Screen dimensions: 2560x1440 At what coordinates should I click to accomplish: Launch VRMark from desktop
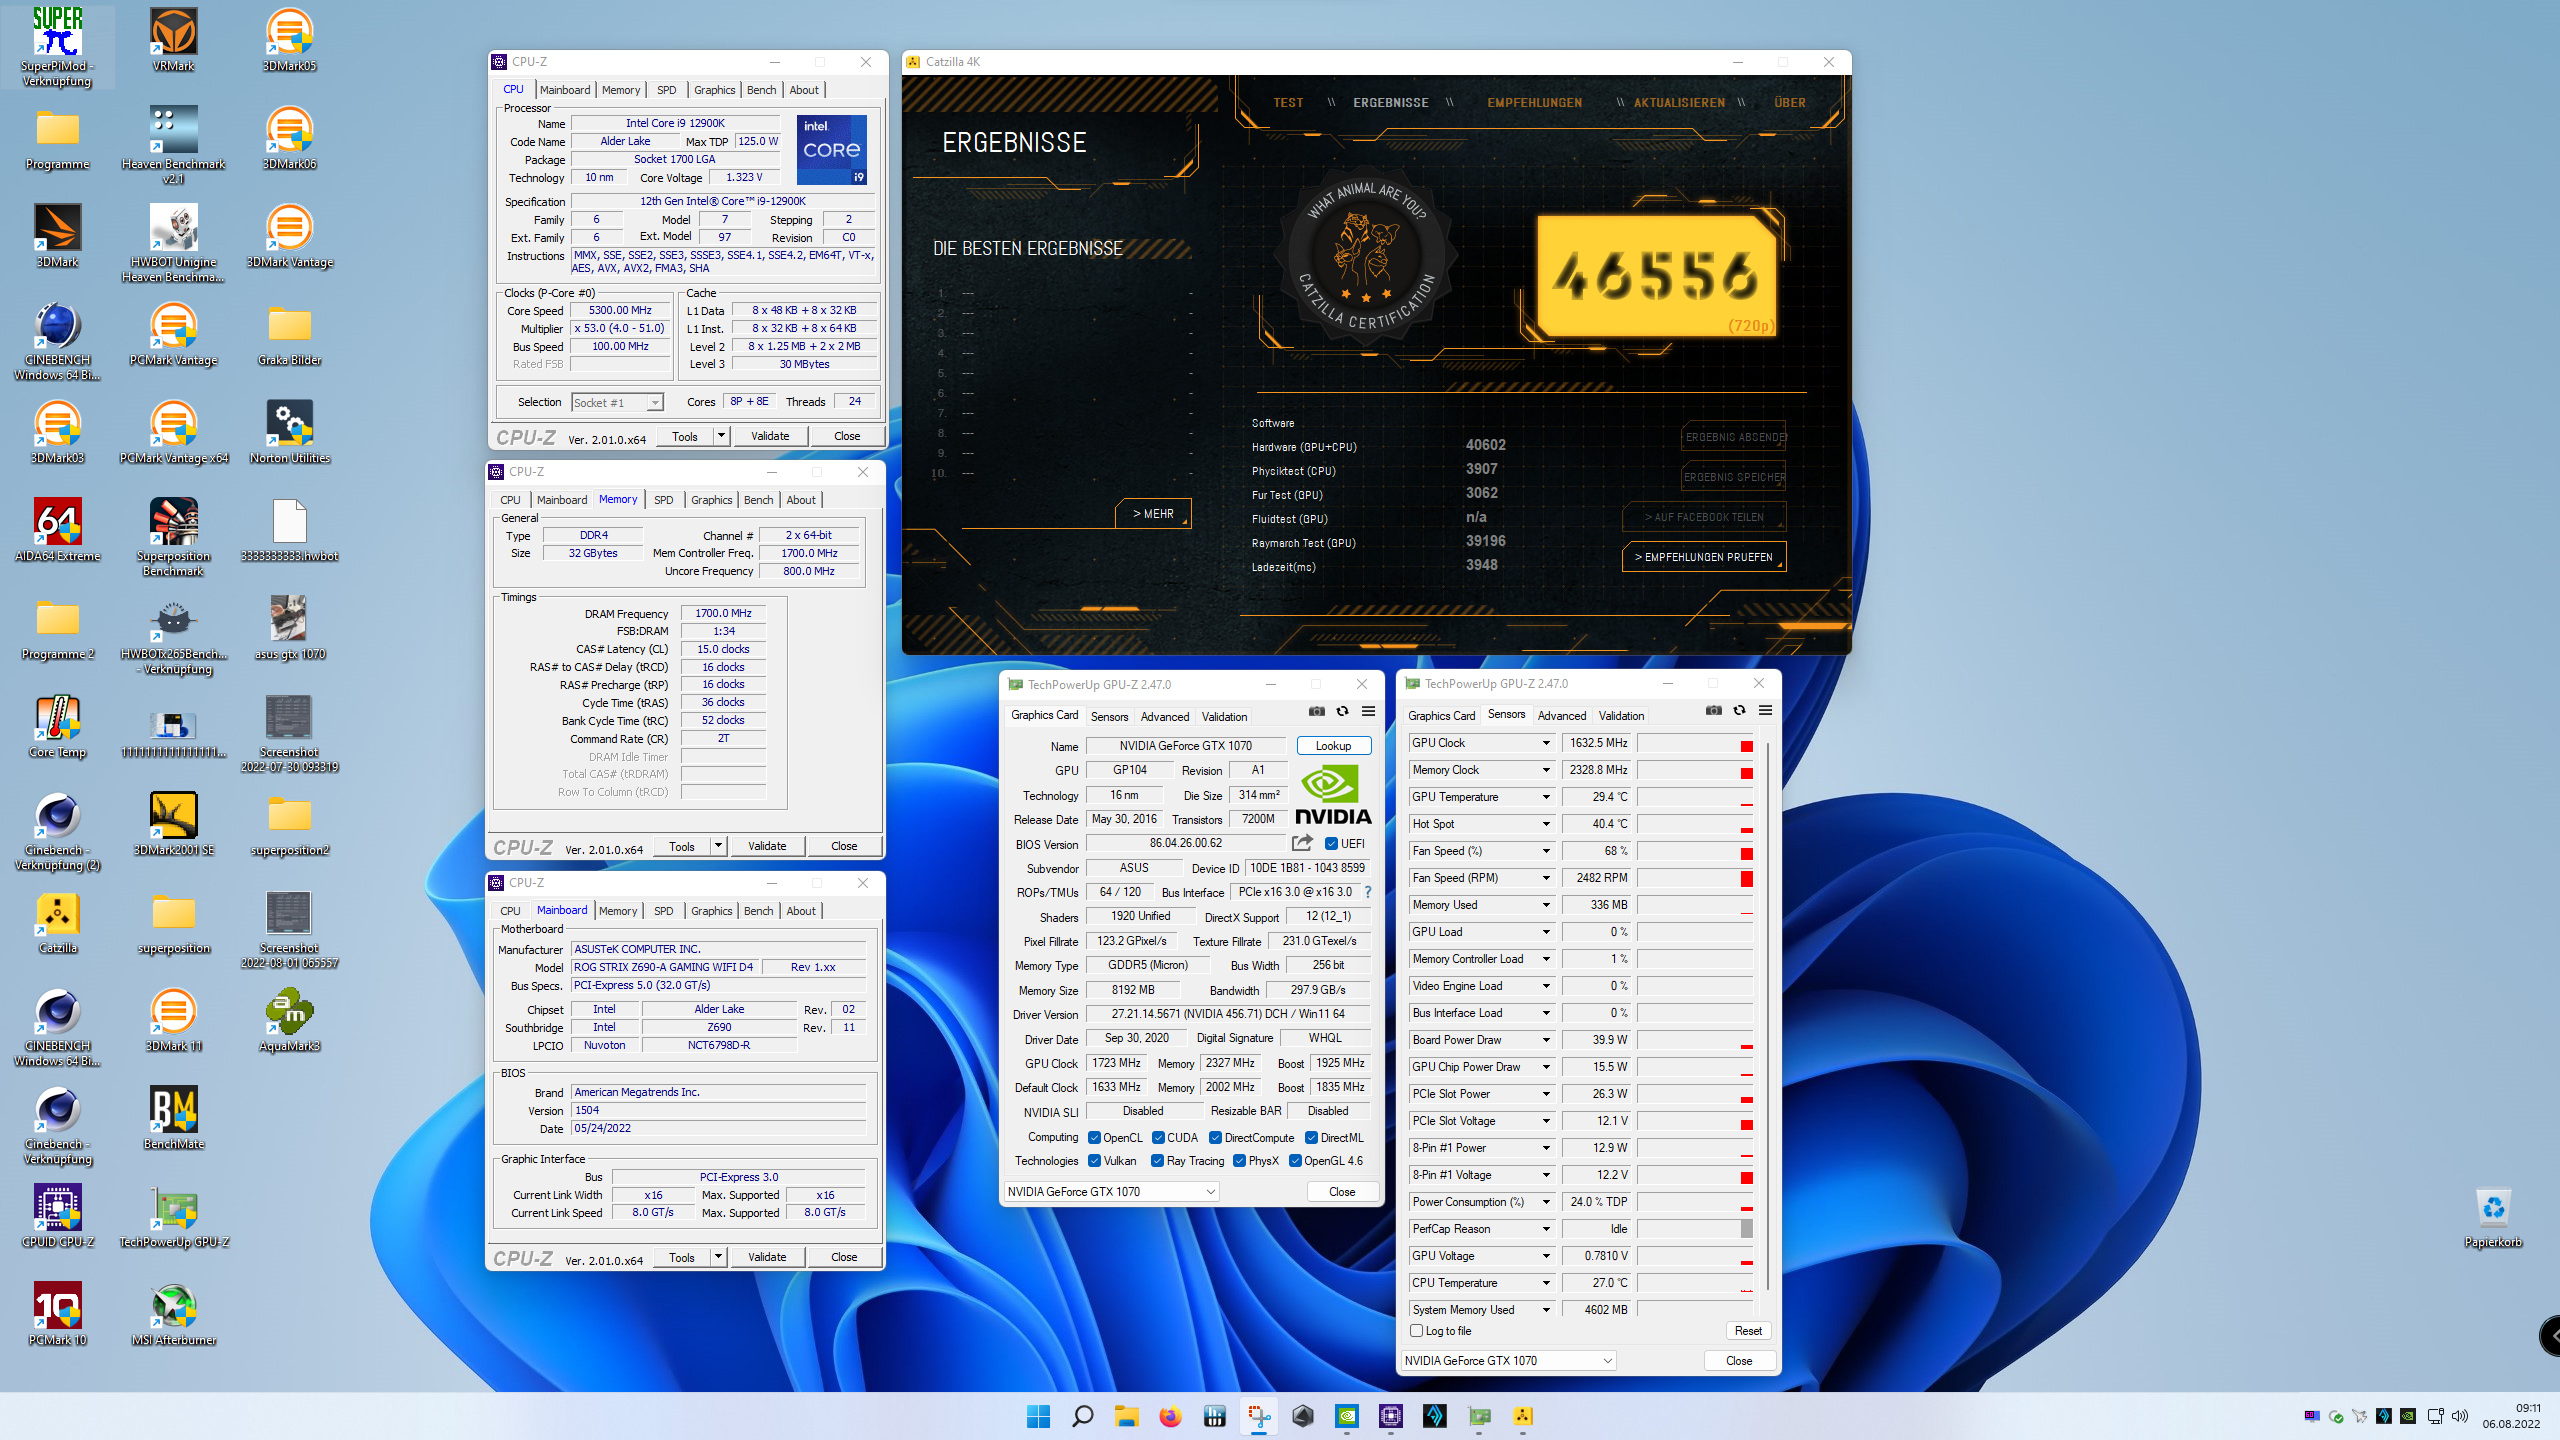click(x=173, y=40)
